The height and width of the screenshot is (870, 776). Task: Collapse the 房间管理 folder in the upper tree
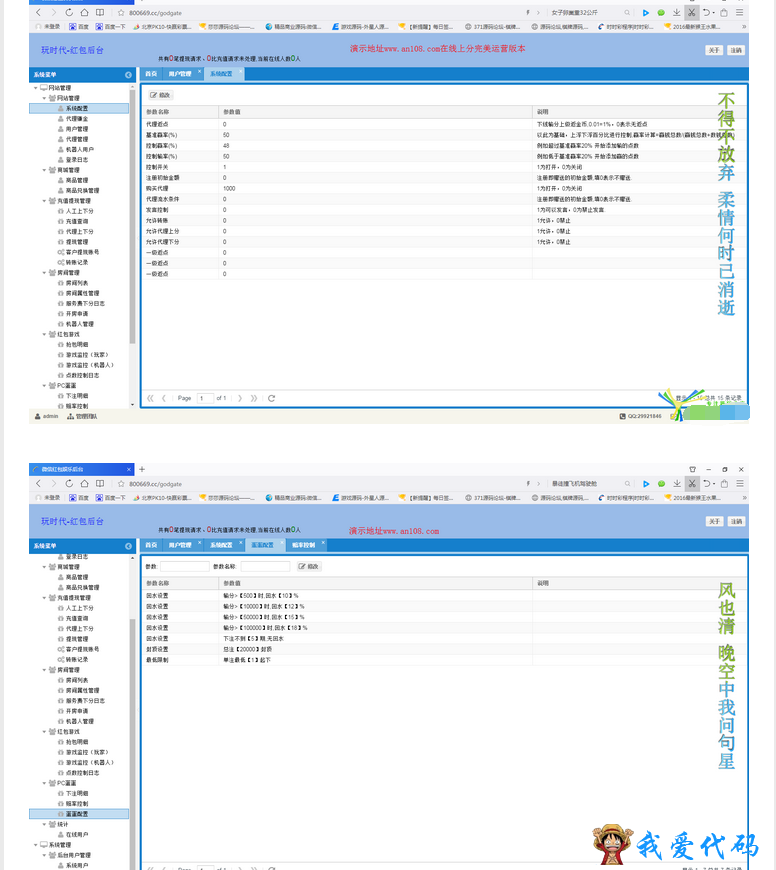(45, 272)
